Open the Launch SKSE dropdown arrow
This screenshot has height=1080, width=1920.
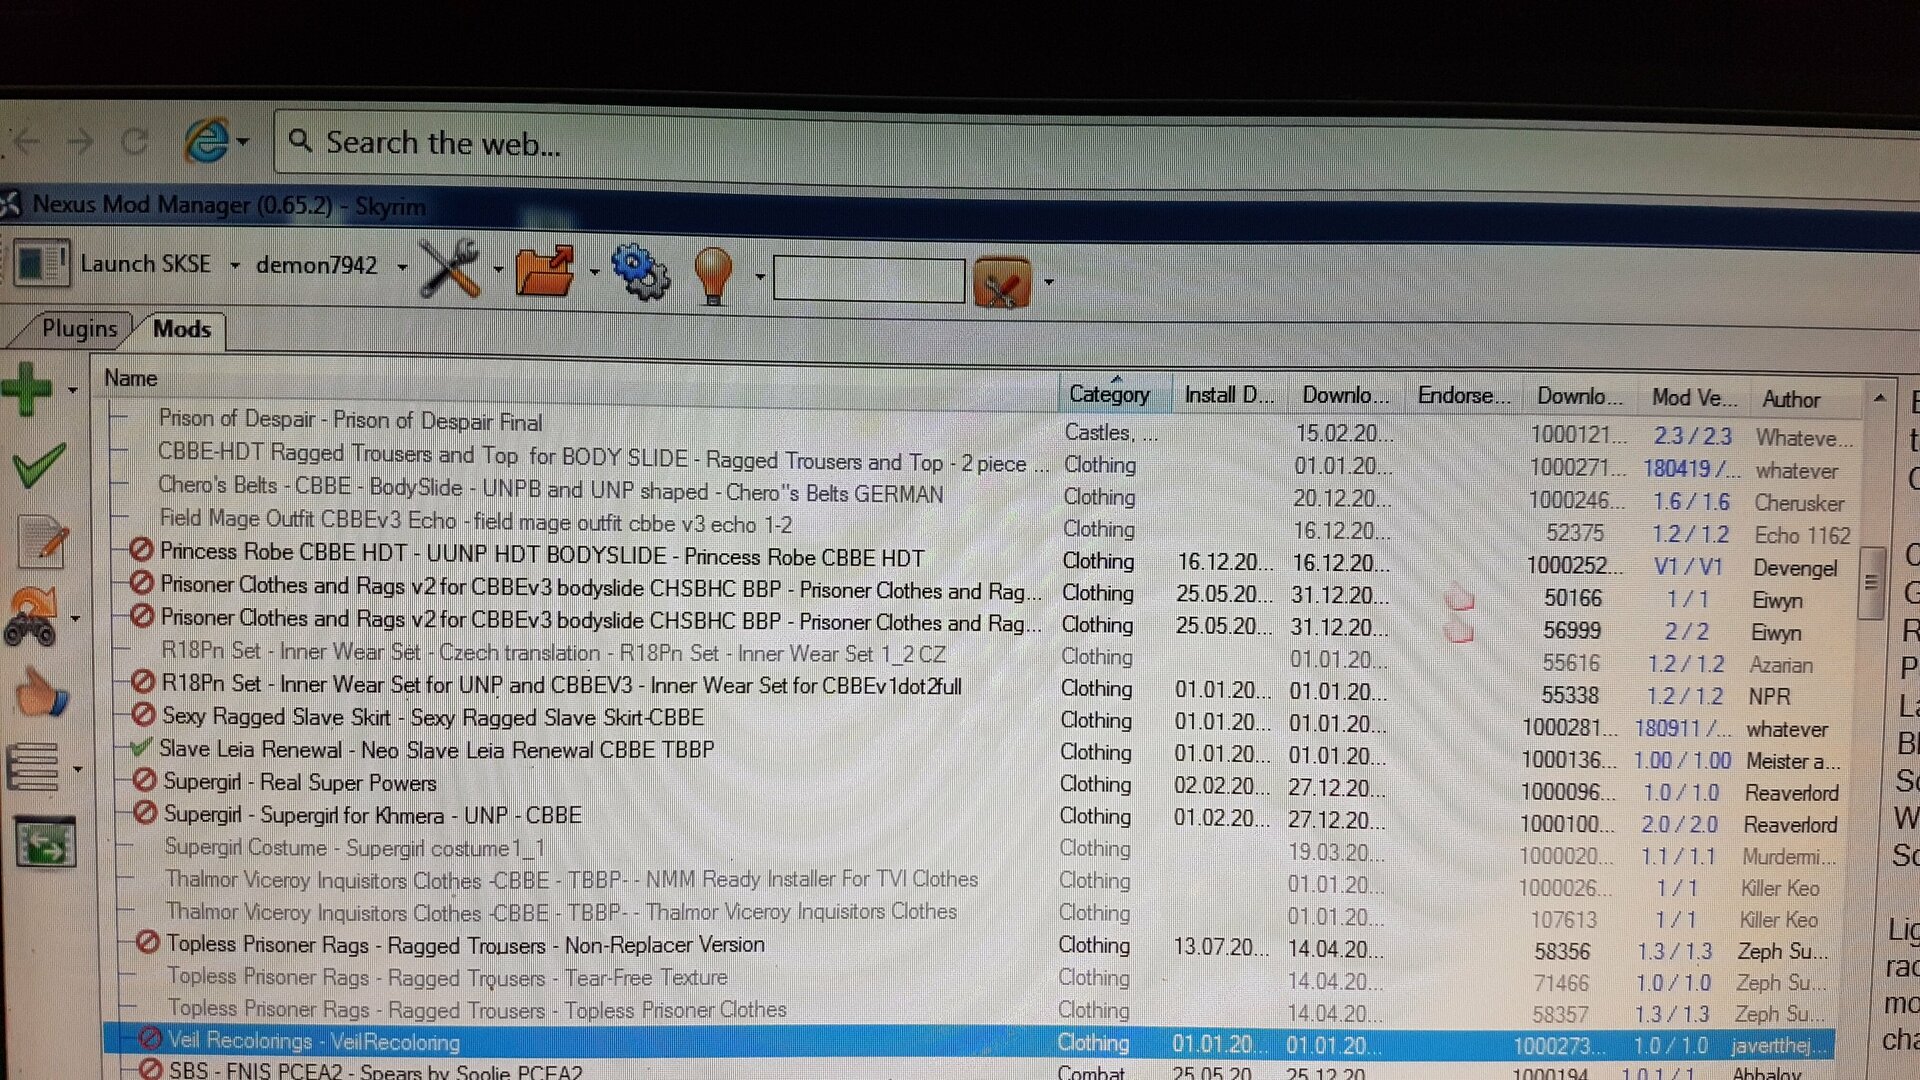point(235,266)
